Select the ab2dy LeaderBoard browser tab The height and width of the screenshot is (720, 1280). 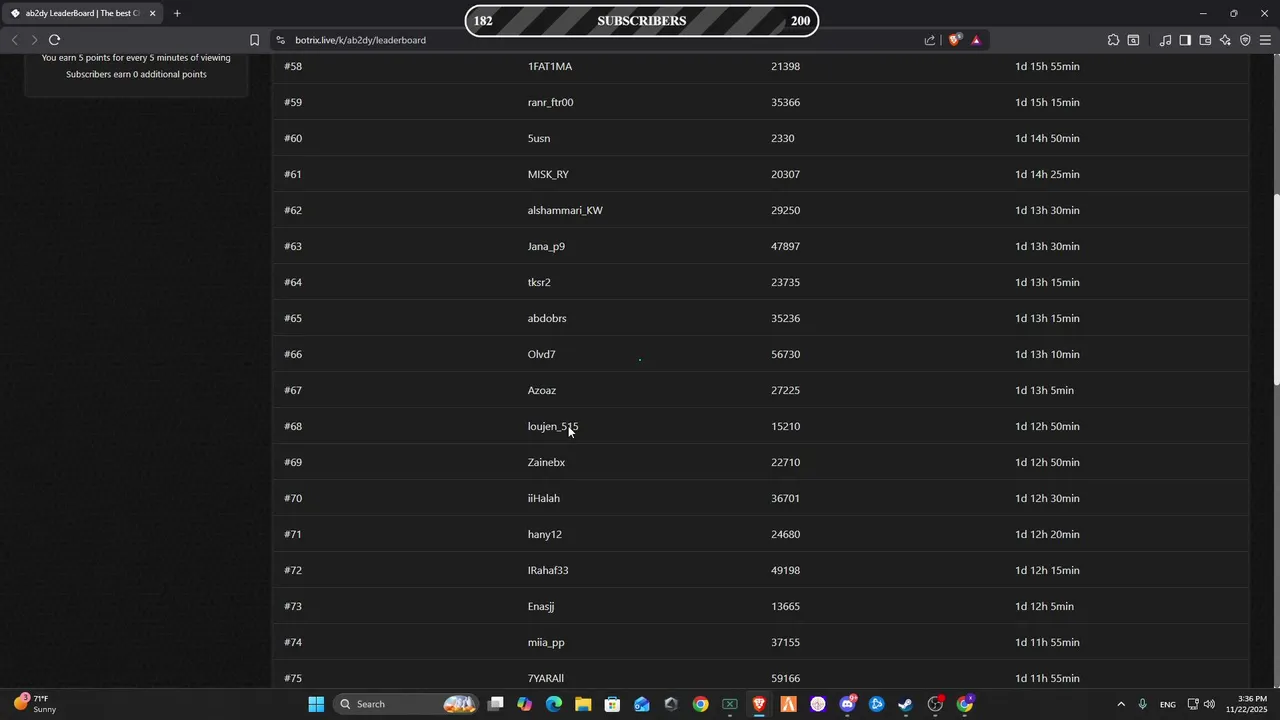pos(83,13)
